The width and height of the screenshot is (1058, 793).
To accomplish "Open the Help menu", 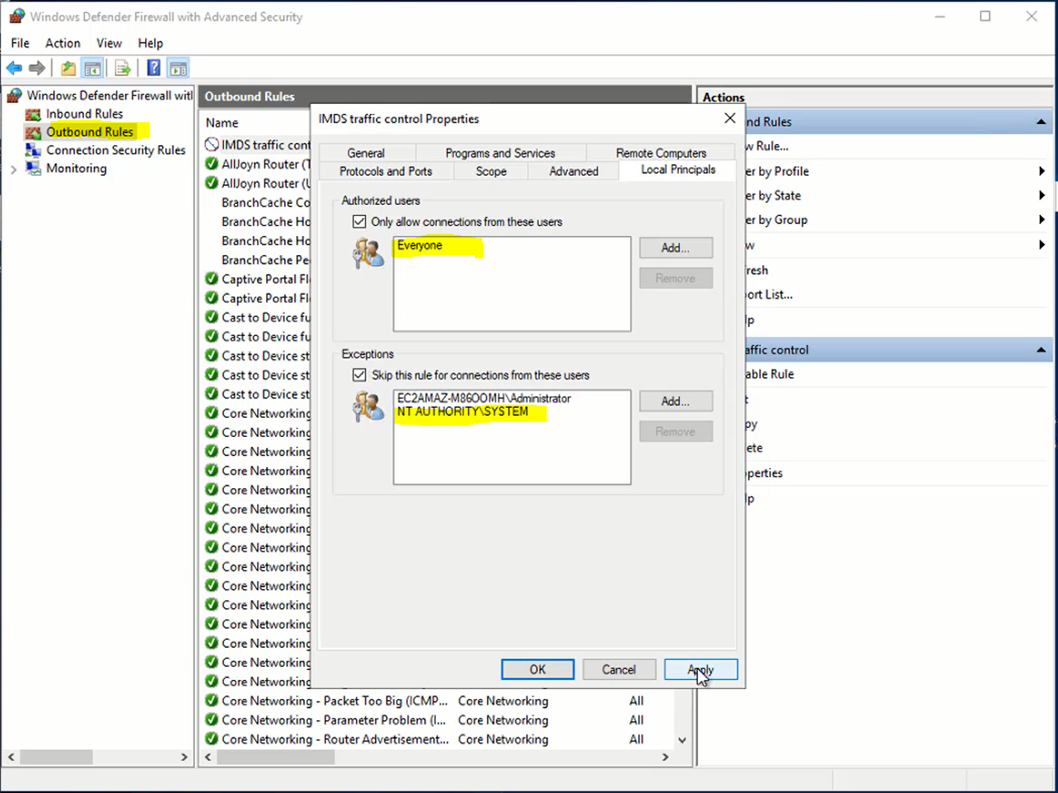I will (x=150, y=43).
